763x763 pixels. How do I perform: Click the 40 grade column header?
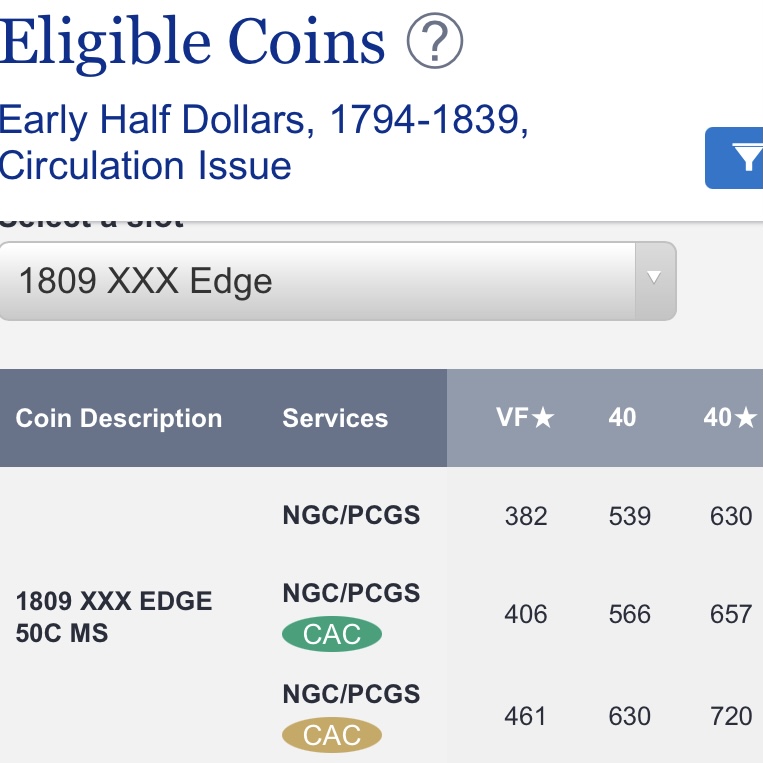pyautogui.click(x=622, y=418)
